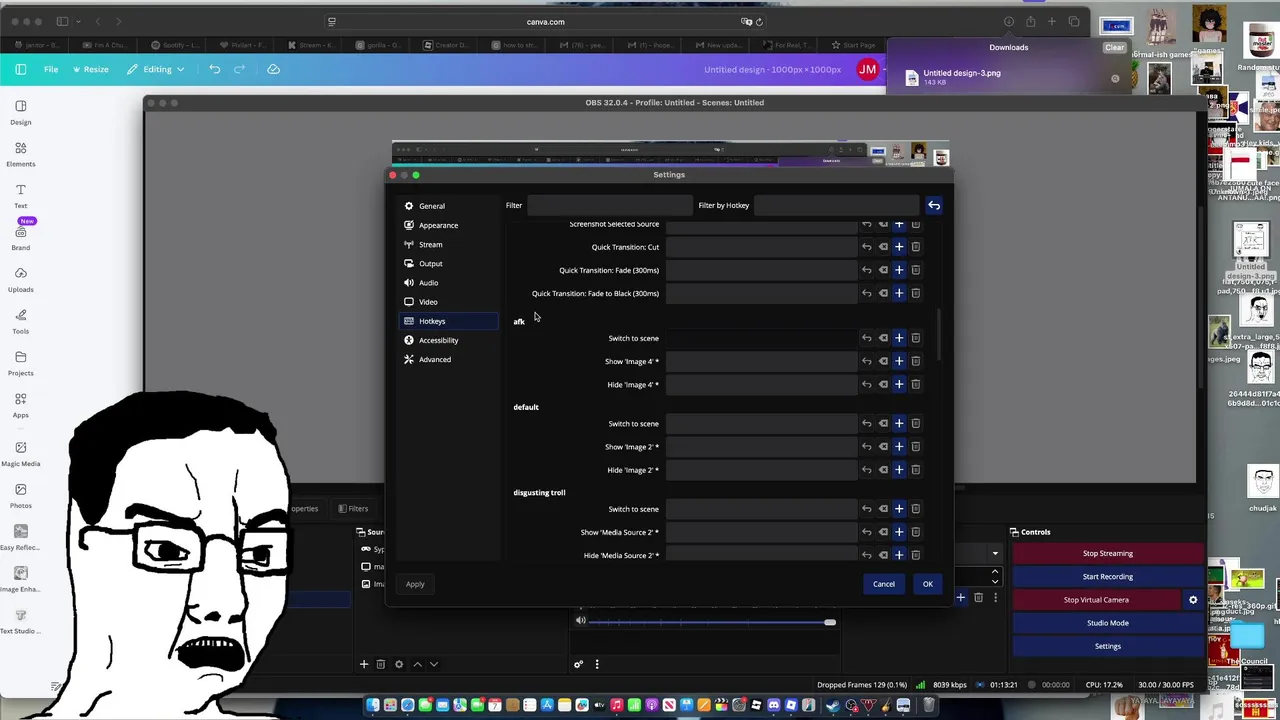This screenshot has width=1280, height=720.
Task: Add hotkey for afk Switch to scene
Action: [x=899, y=338]
